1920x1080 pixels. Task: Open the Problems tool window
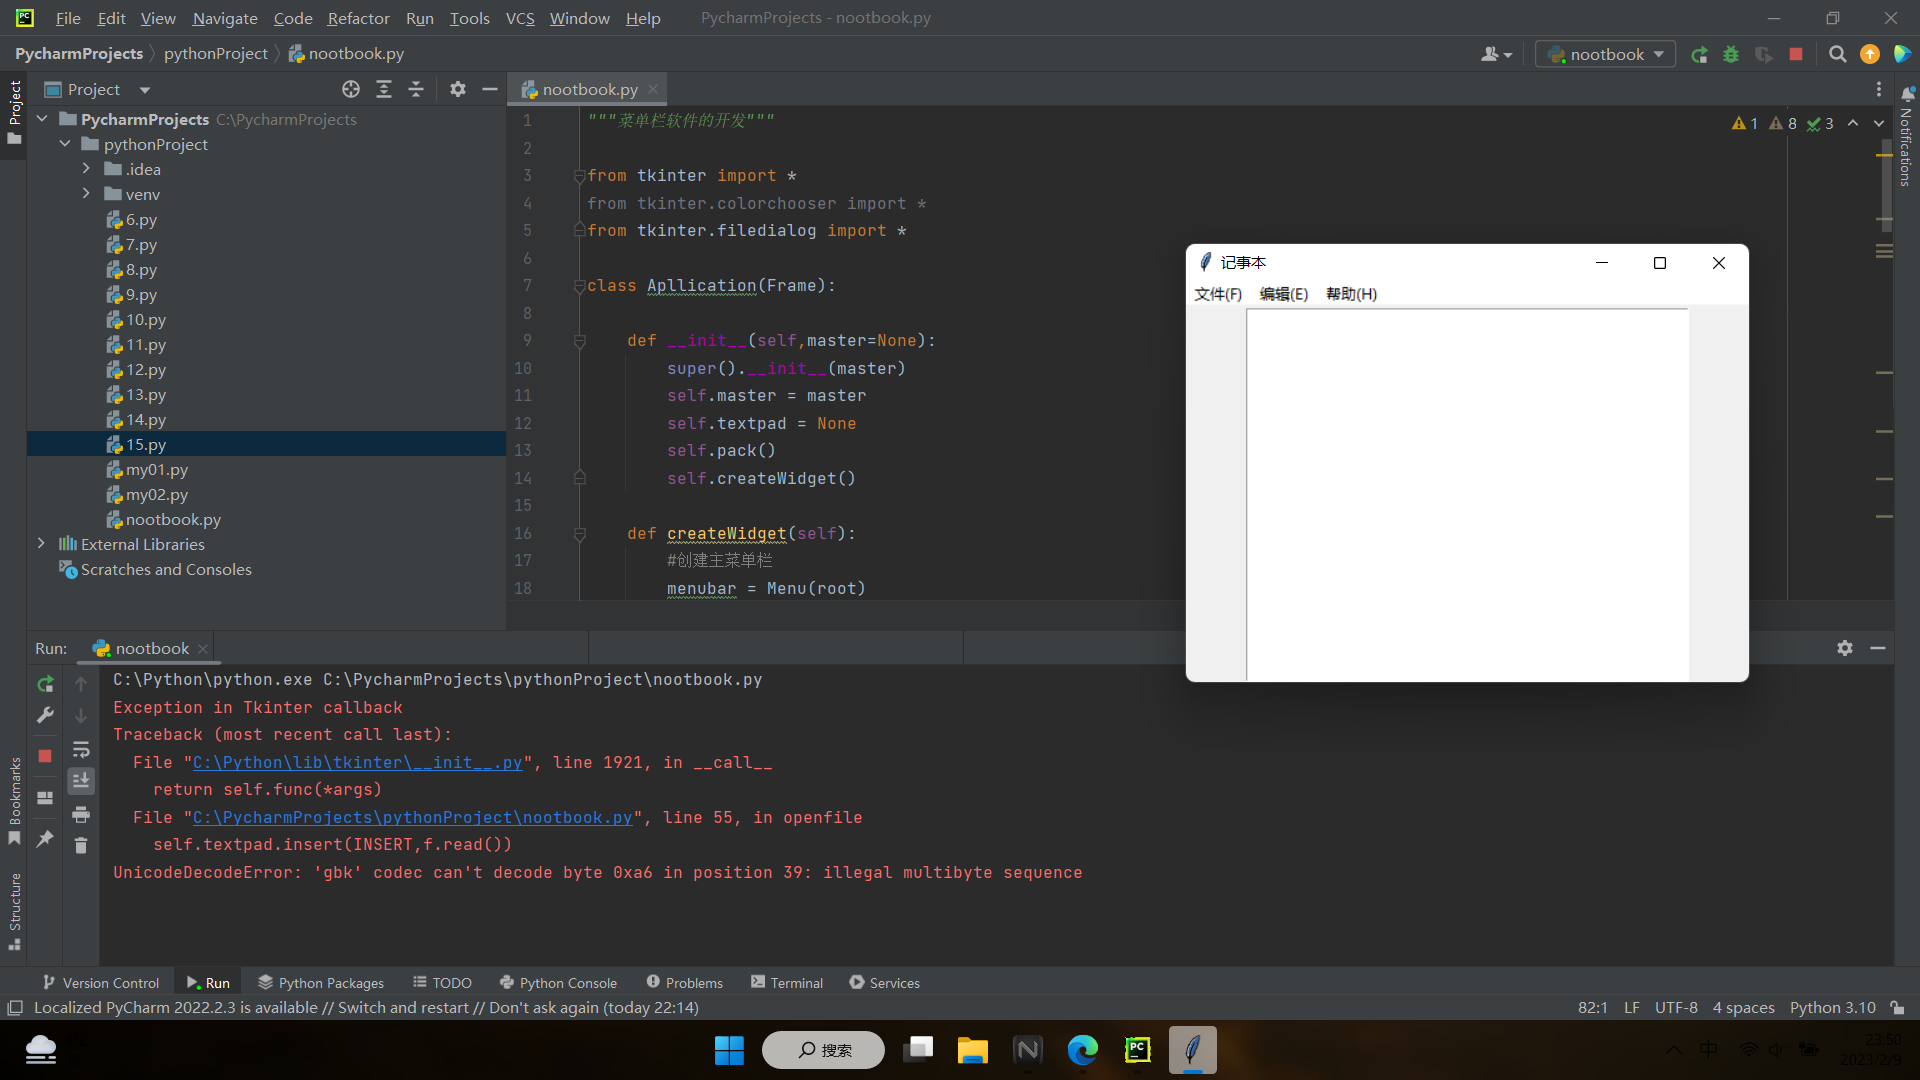click(x=684, y=983)
